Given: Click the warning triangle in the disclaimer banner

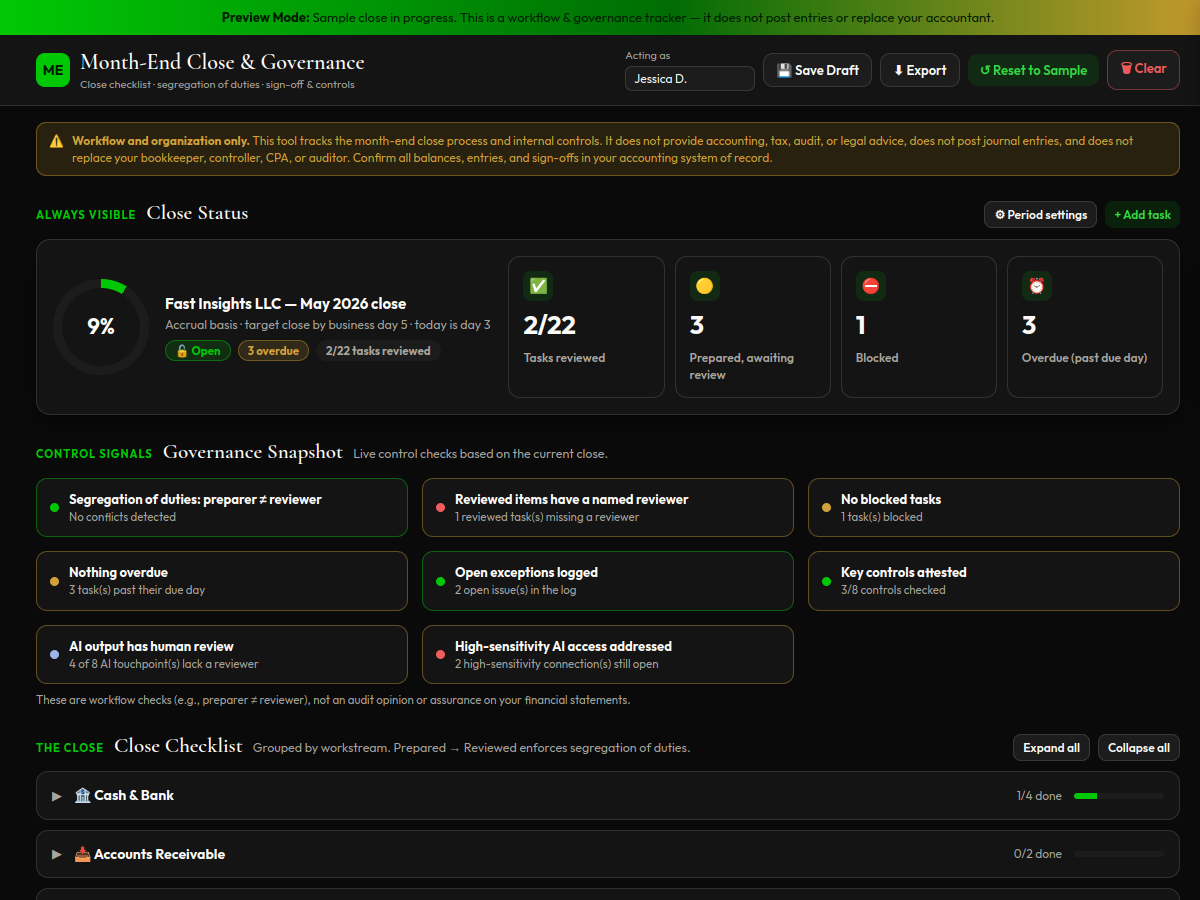Looking at the screenshot, I should click(x=57, y=142).
